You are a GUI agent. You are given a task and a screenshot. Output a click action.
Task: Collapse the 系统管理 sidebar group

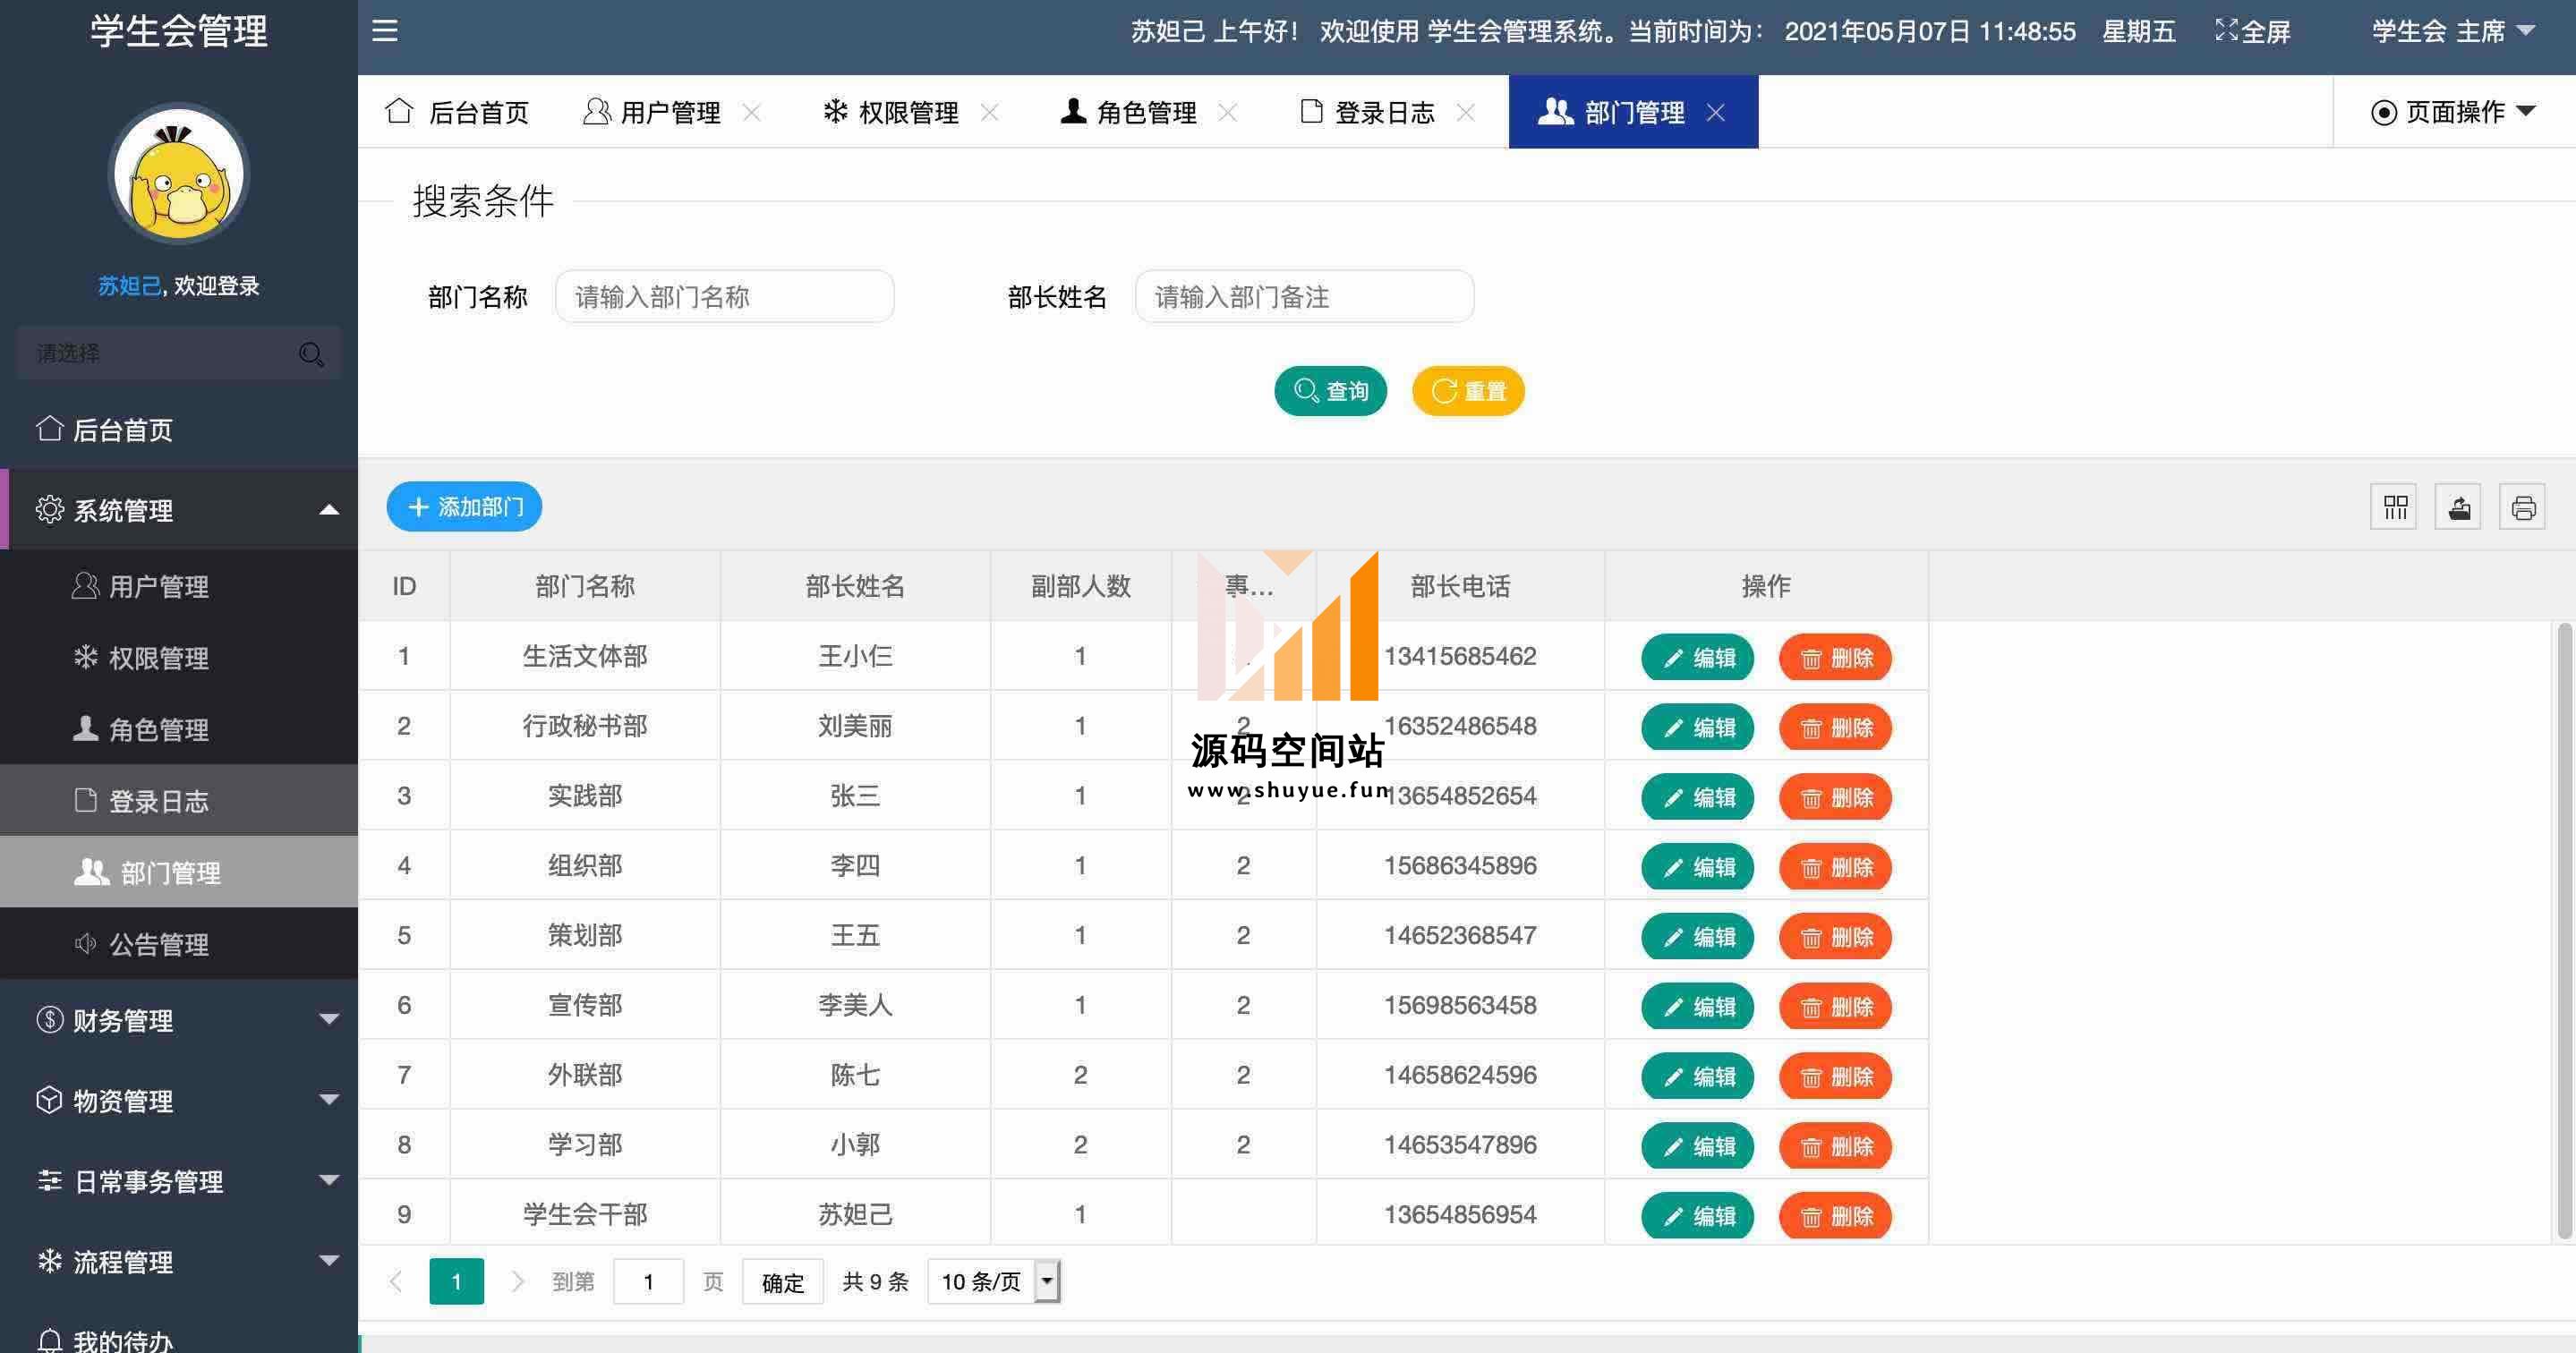tap(179, 510)
